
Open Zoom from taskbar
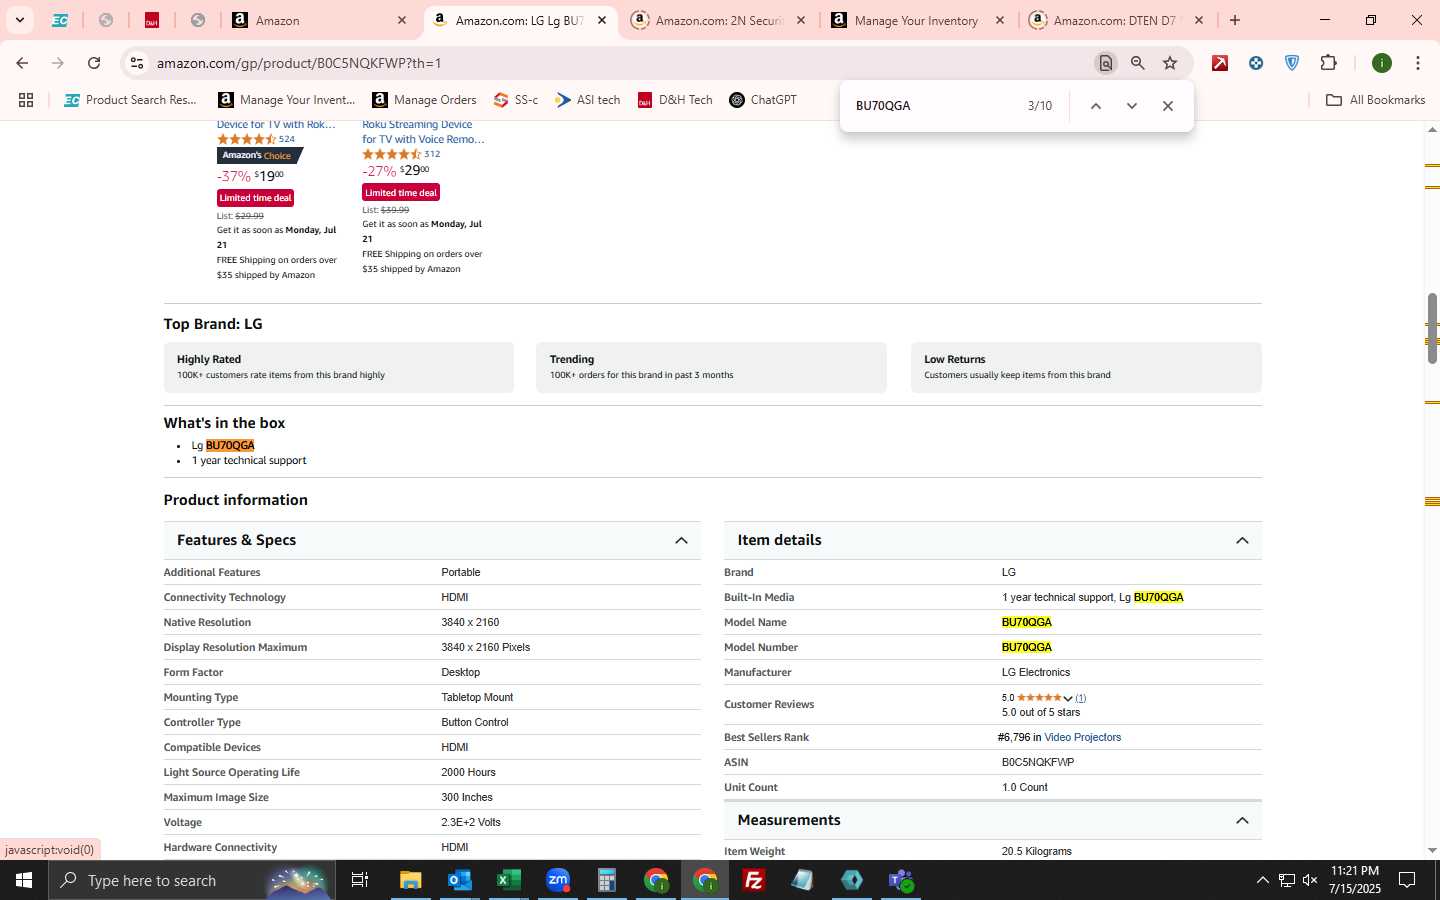click(558, 880)
